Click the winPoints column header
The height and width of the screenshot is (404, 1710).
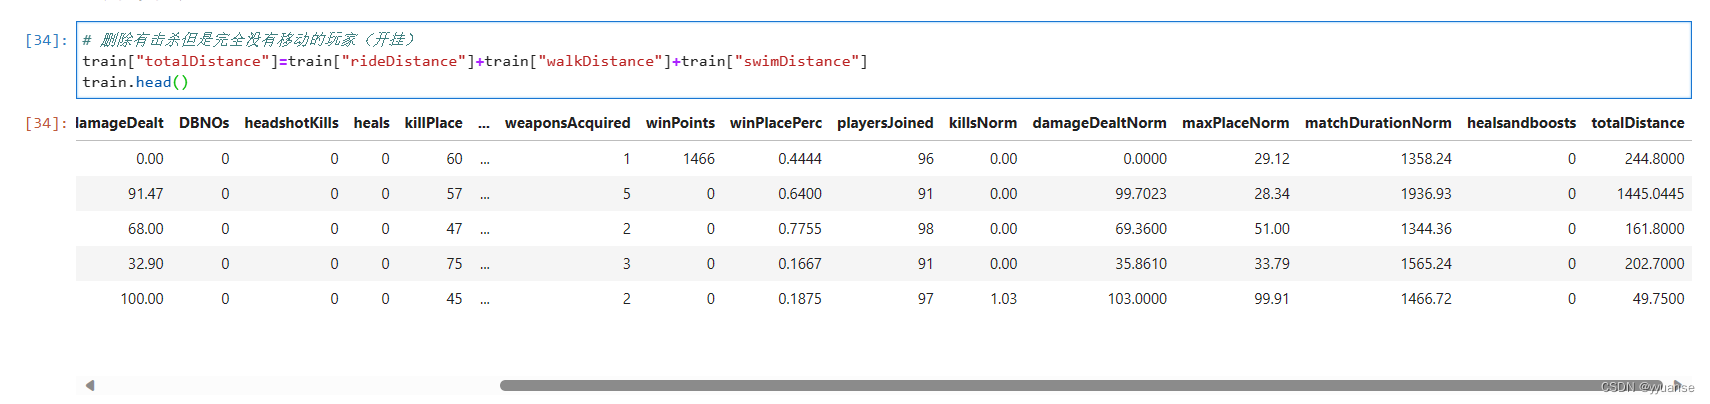tap(680, 123)
